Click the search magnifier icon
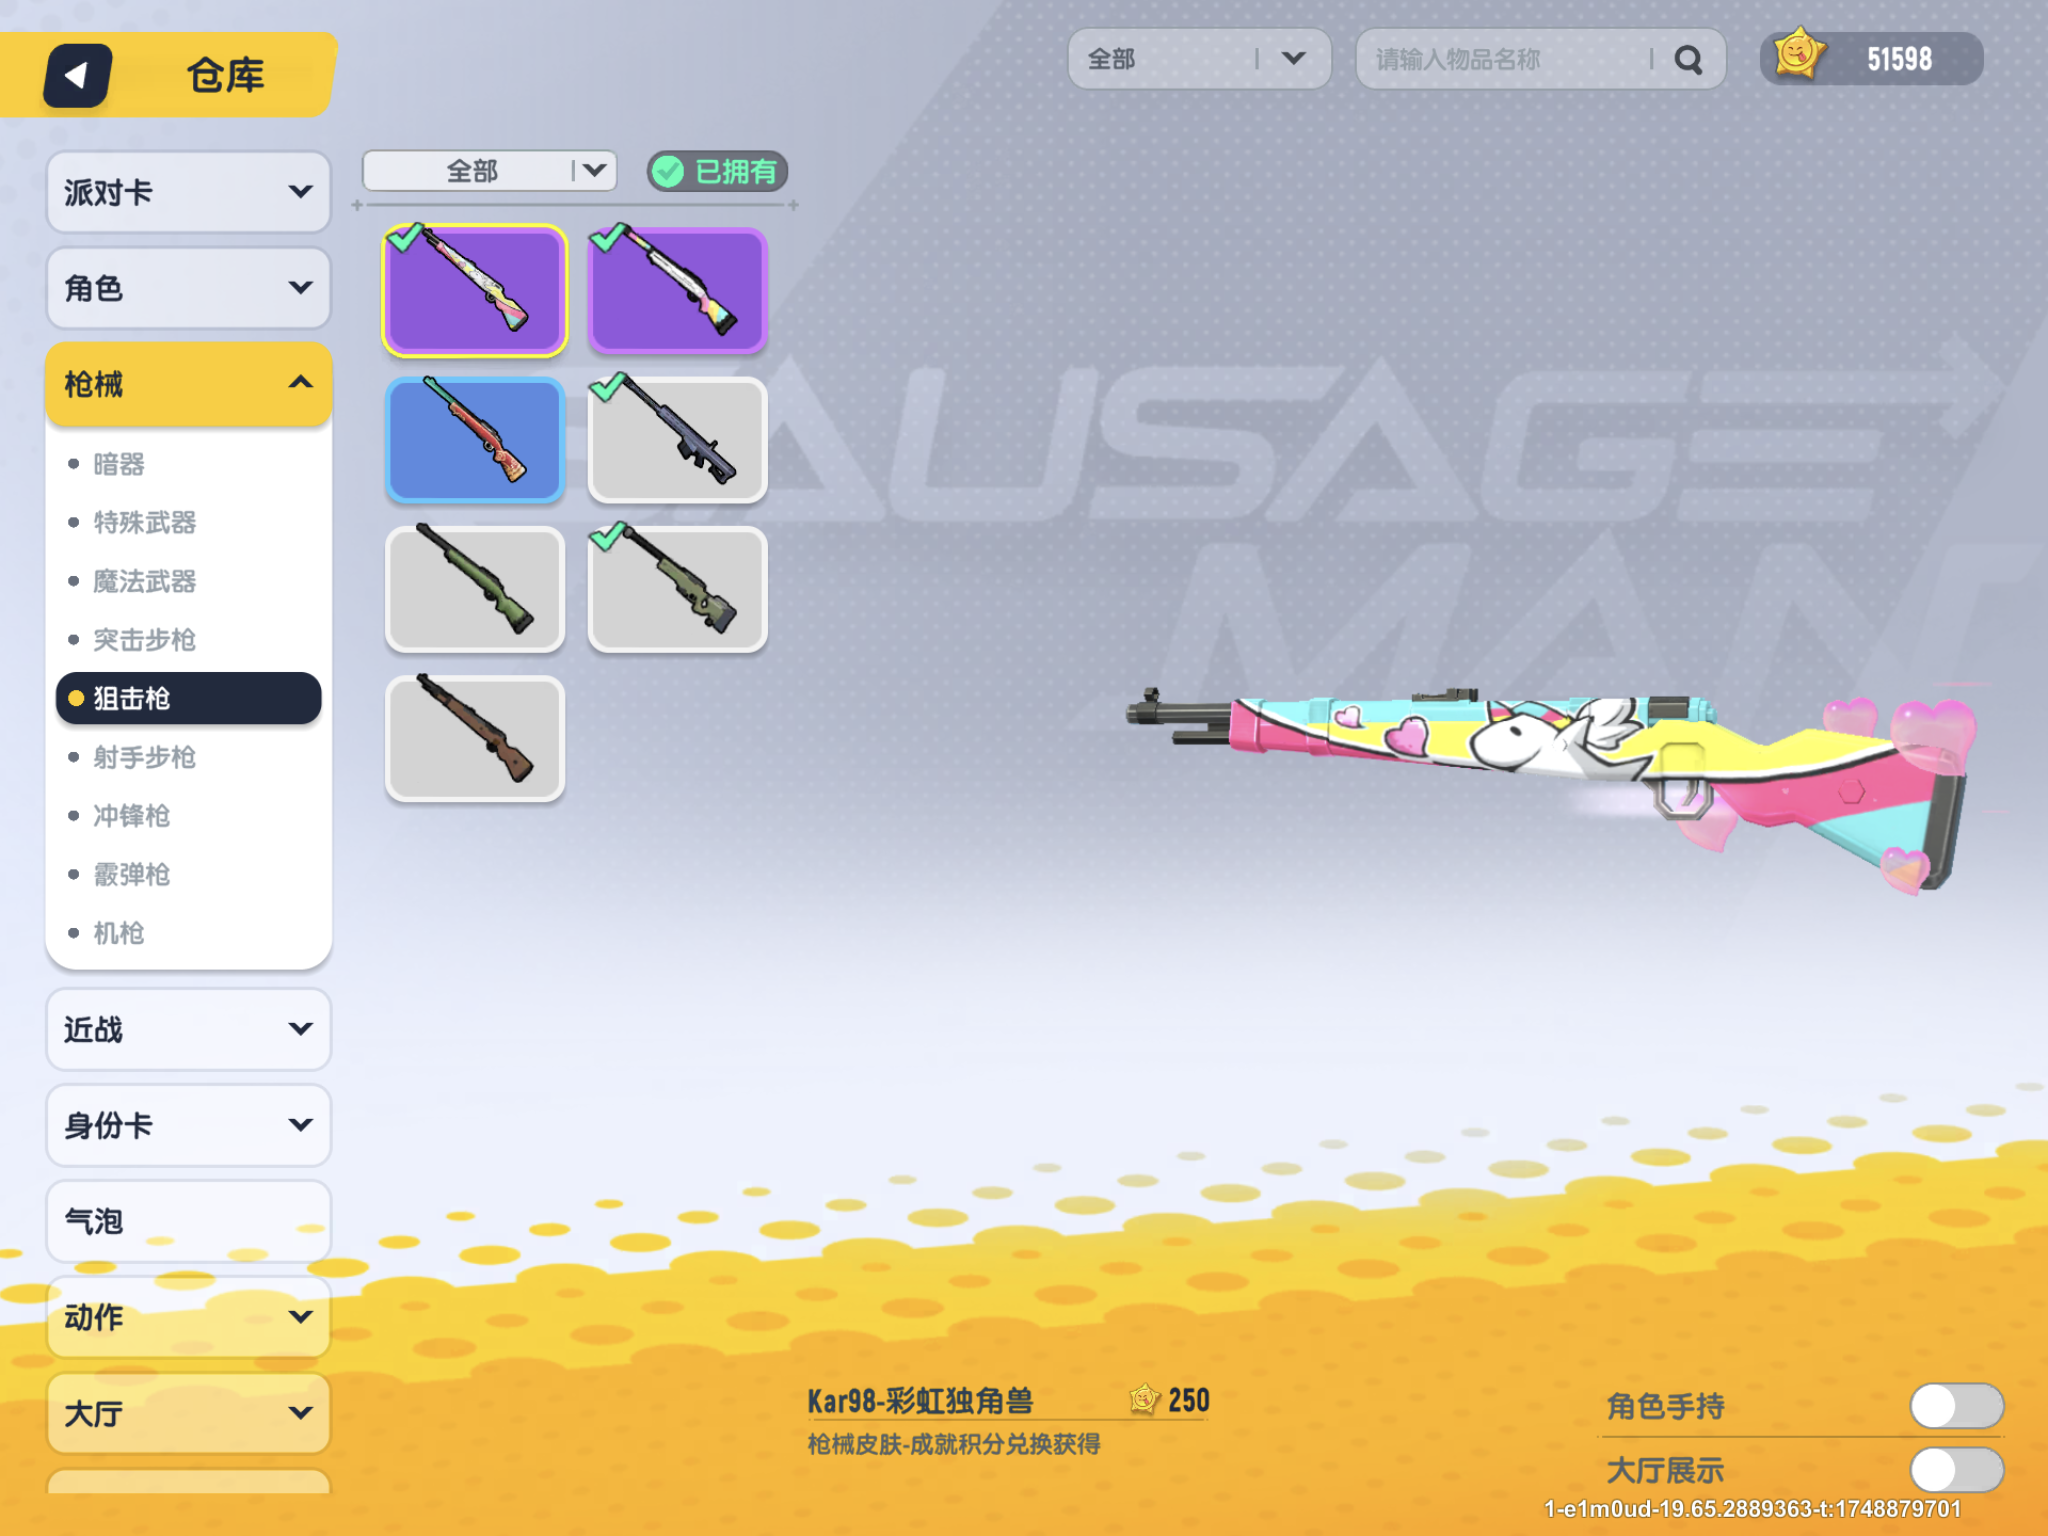The width and height of the screenshot is (2048, 1536). (1688, 60)
